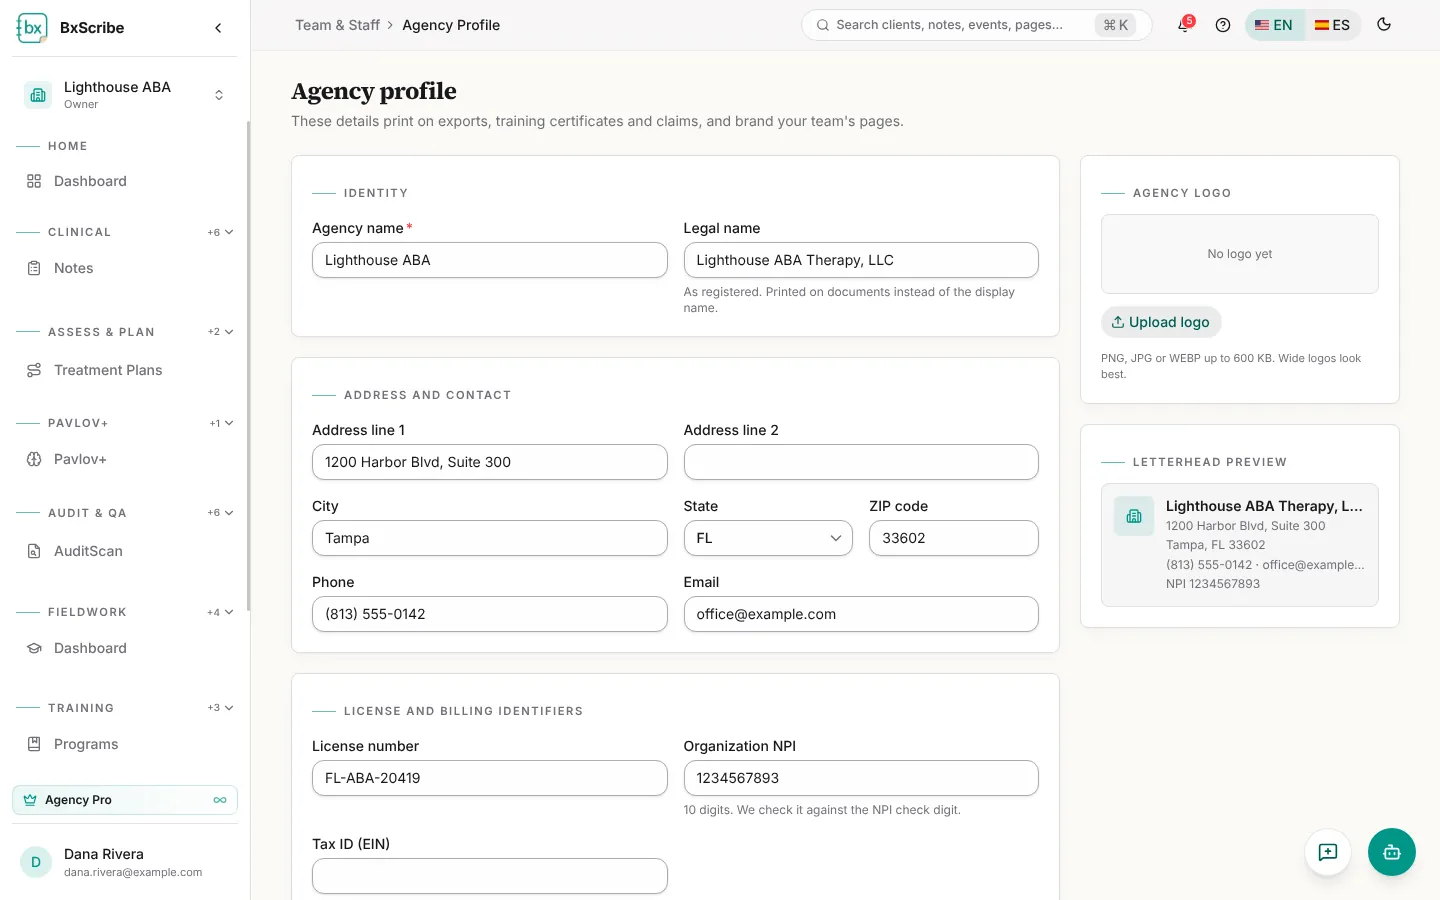Click the BxScribe logo icon
The height and width of the screenshot is (900, 1440).
[32, 28]
